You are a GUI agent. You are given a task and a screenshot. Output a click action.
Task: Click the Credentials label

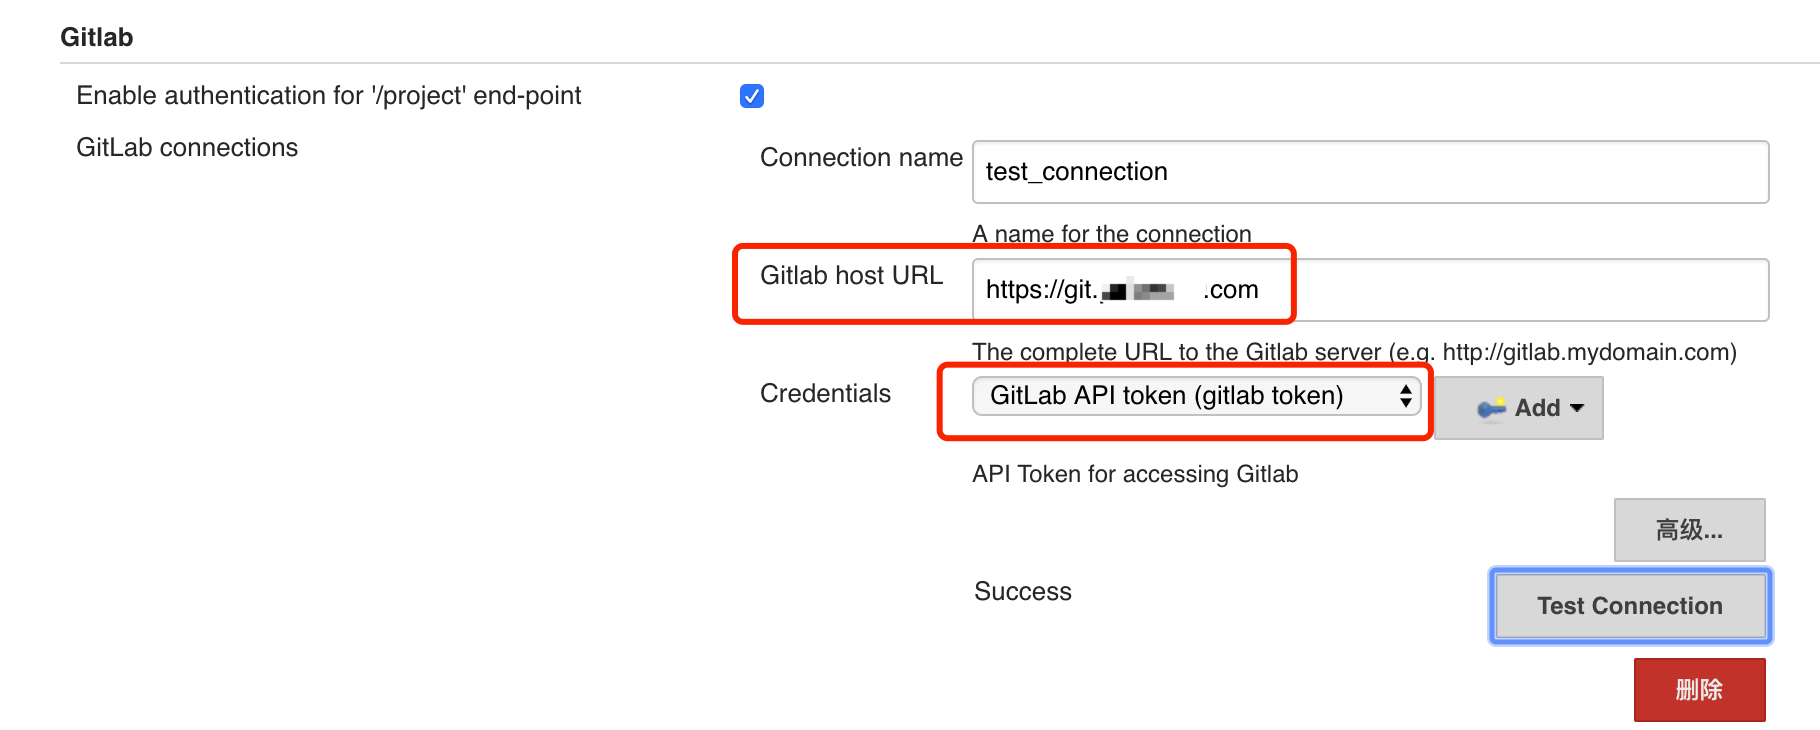tap(825, 394)
